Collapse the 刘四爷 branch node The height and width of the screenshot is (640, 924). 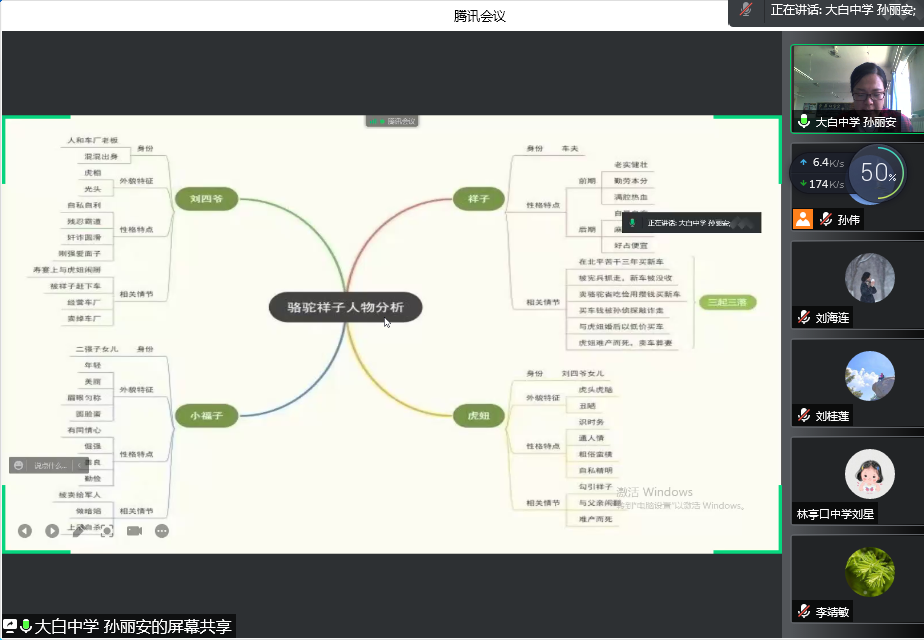(207, 199)
